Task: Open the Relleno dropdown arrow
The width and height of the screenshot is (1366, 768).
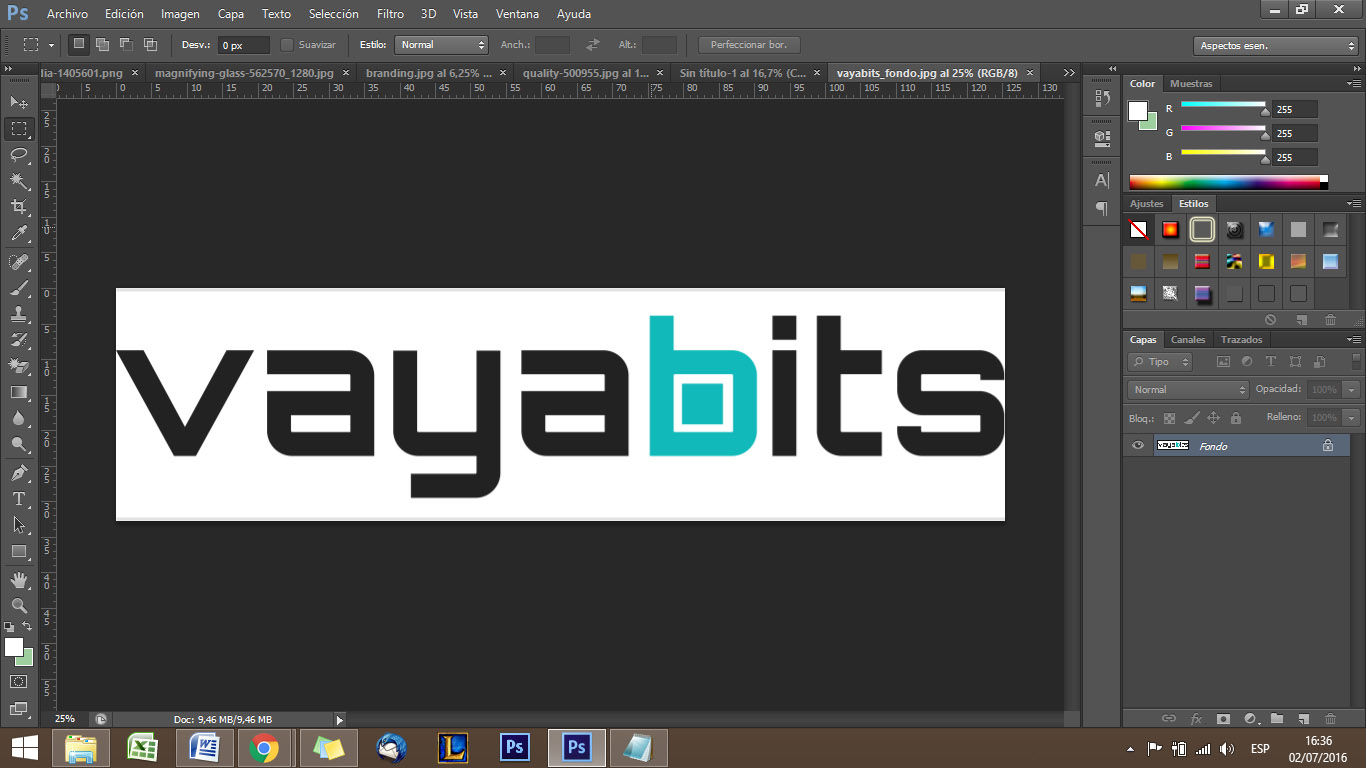Action: click(1352, 417)
